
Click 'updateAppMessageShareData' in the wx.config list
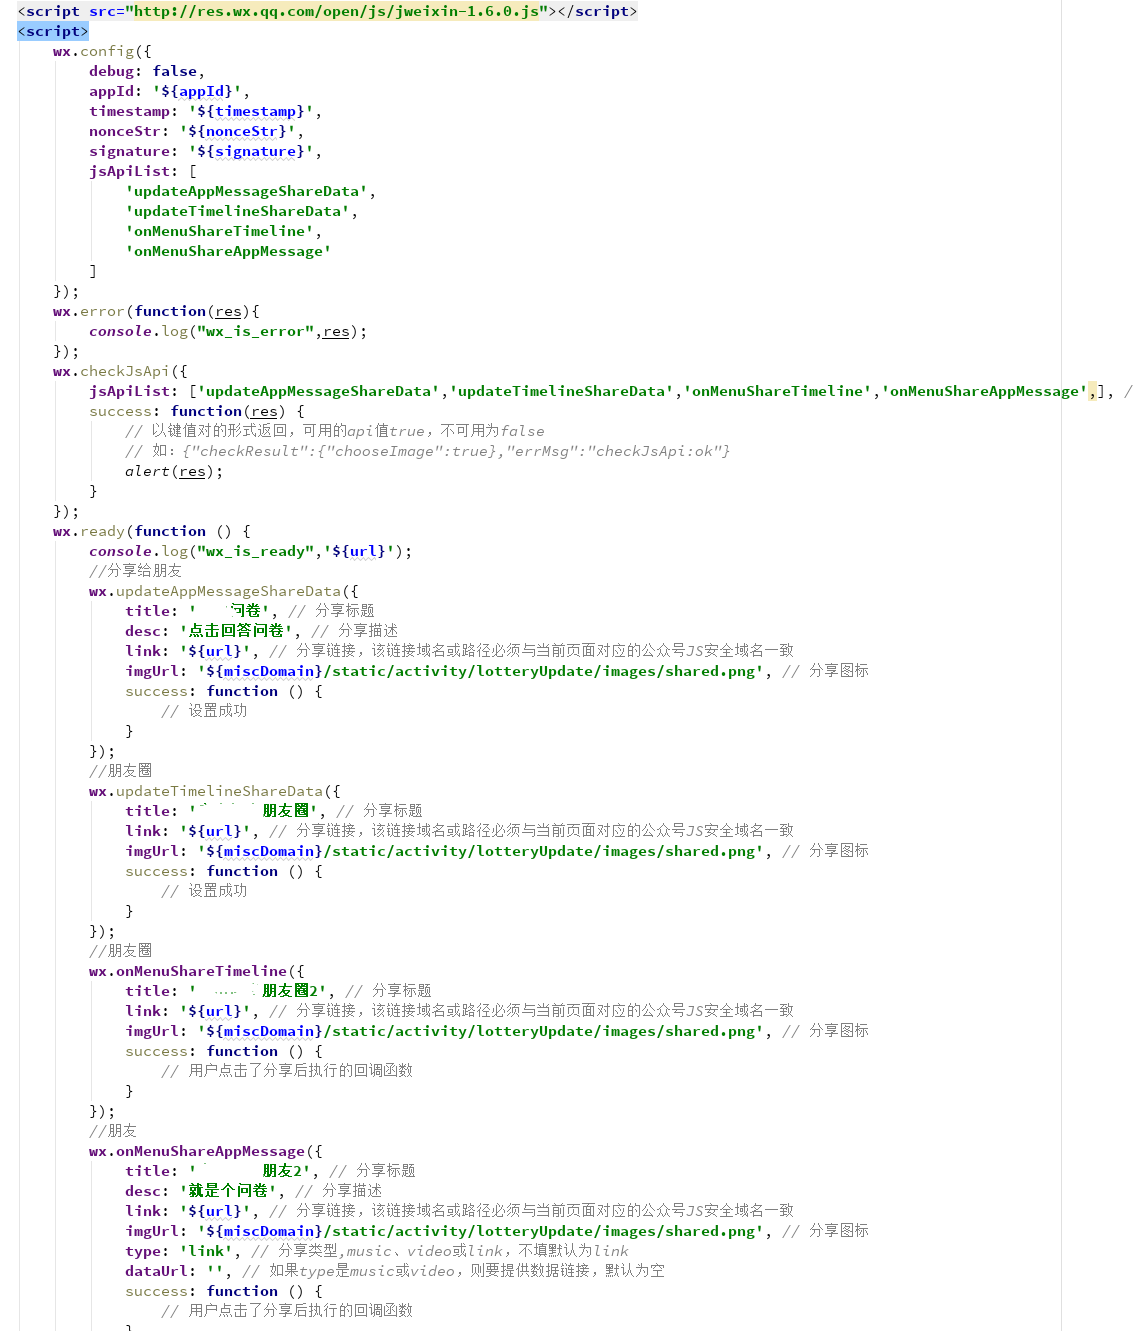tap(246, 191)
